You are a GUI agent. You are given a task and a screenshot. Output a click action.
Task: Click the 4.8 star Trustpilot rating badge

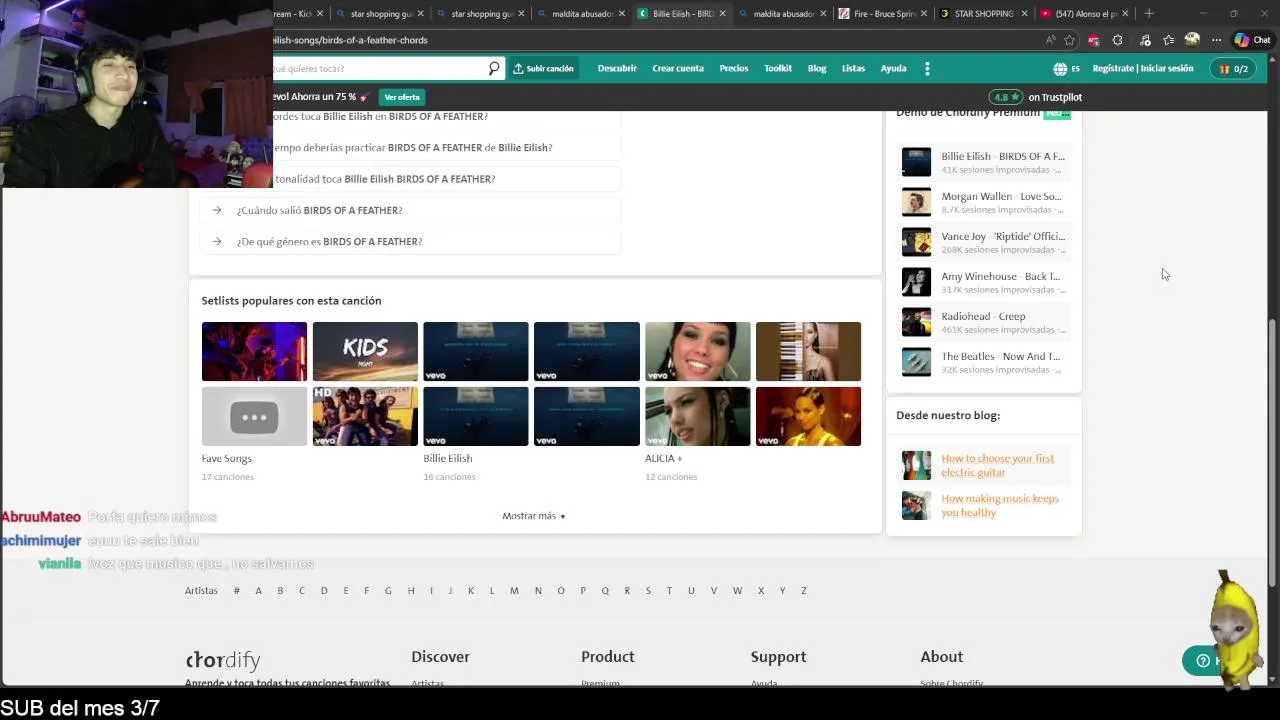point(1006,97)
